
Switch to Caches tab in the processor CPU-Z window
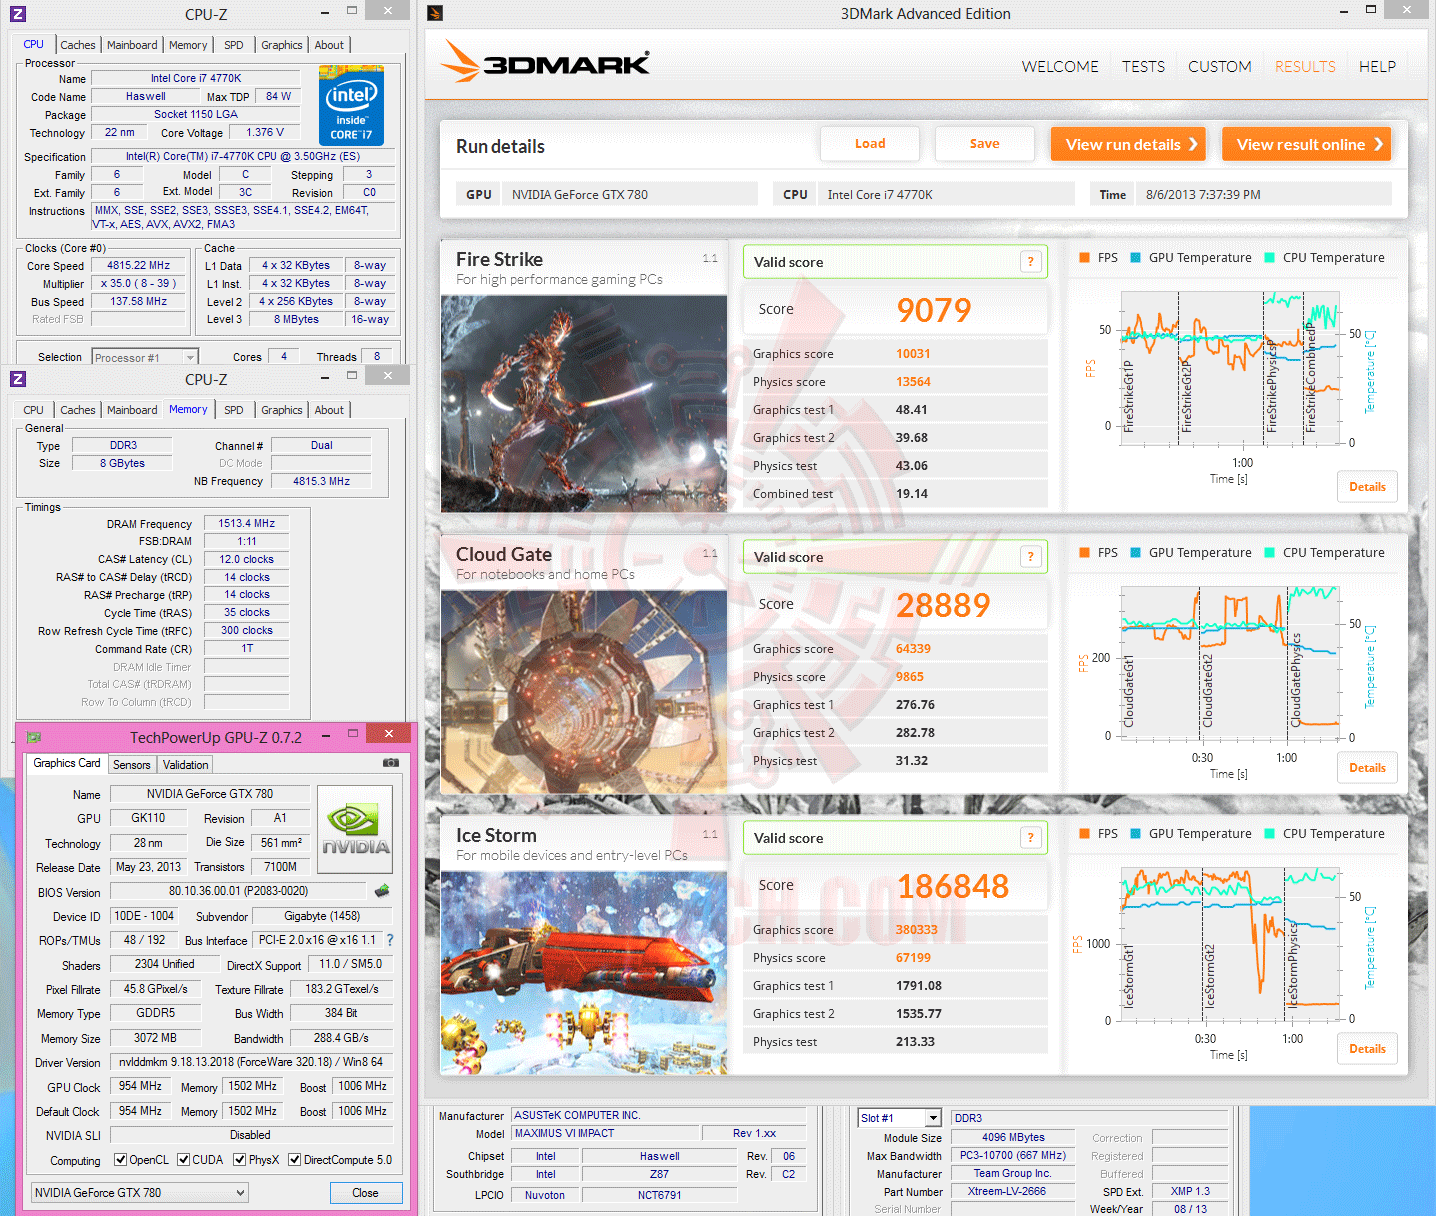78,45
